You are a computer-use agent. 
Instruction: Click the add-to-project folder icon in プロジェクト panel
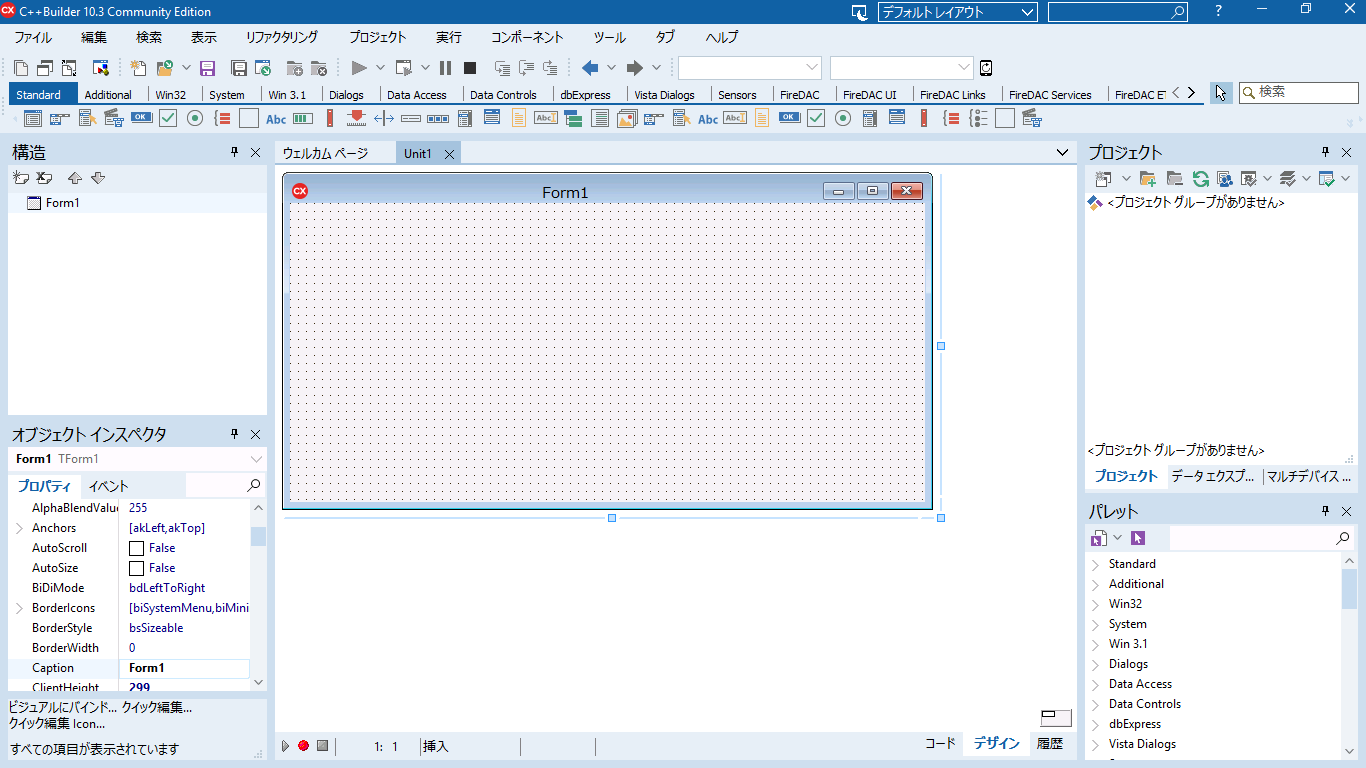[1148, 178]
